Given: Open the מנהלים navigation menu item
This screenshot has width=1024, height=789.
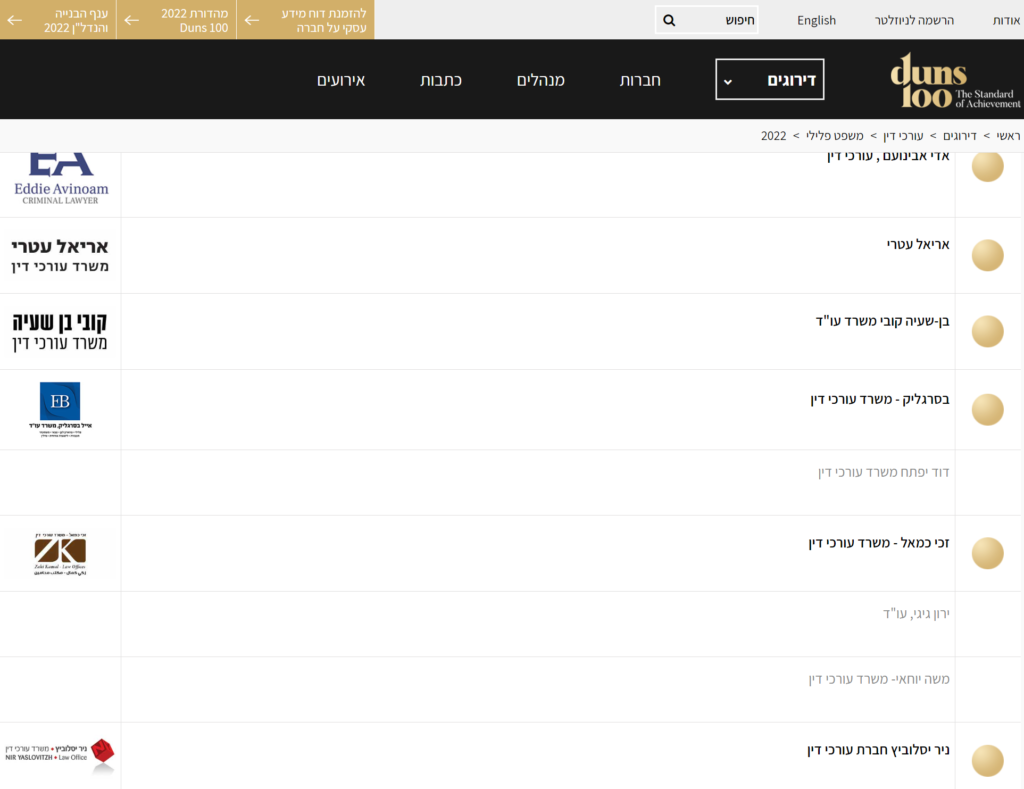Looking at the screenshot, I should 540,80.
